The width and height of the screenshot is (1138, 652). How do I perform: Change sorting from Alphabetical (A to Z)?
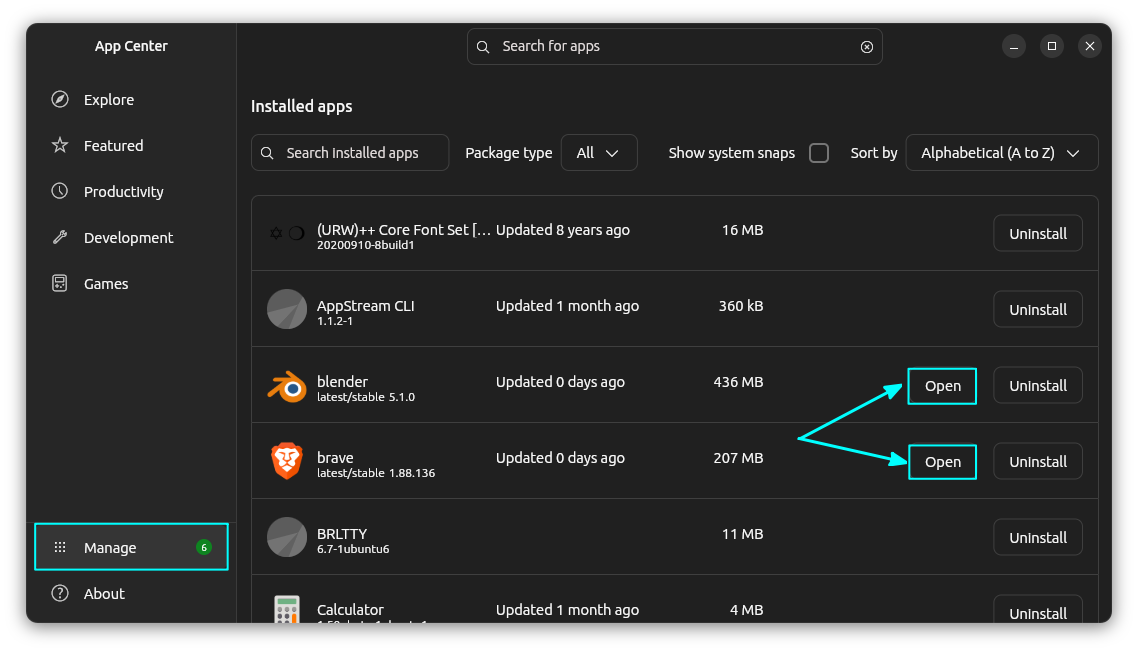pos(1002,152)
